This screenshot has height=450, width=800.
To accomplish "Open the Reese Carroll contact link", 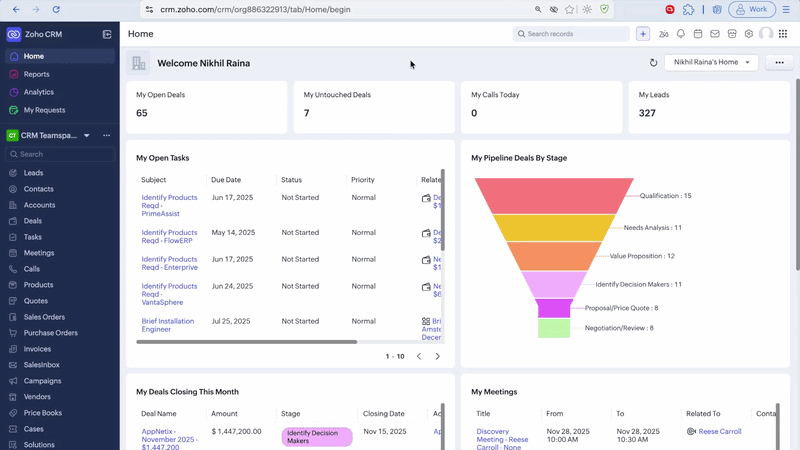I will tap(719, 431).
